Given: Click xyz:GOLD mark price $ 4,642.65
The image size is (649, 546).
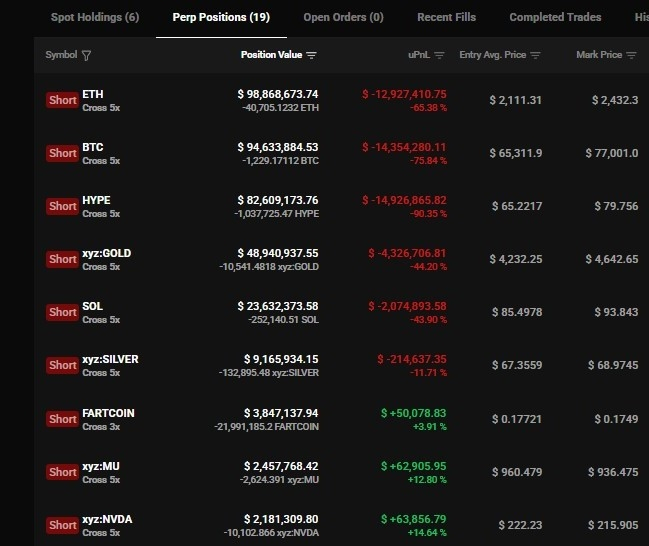Looking at the screenshot, I should [x=612, y=259].
